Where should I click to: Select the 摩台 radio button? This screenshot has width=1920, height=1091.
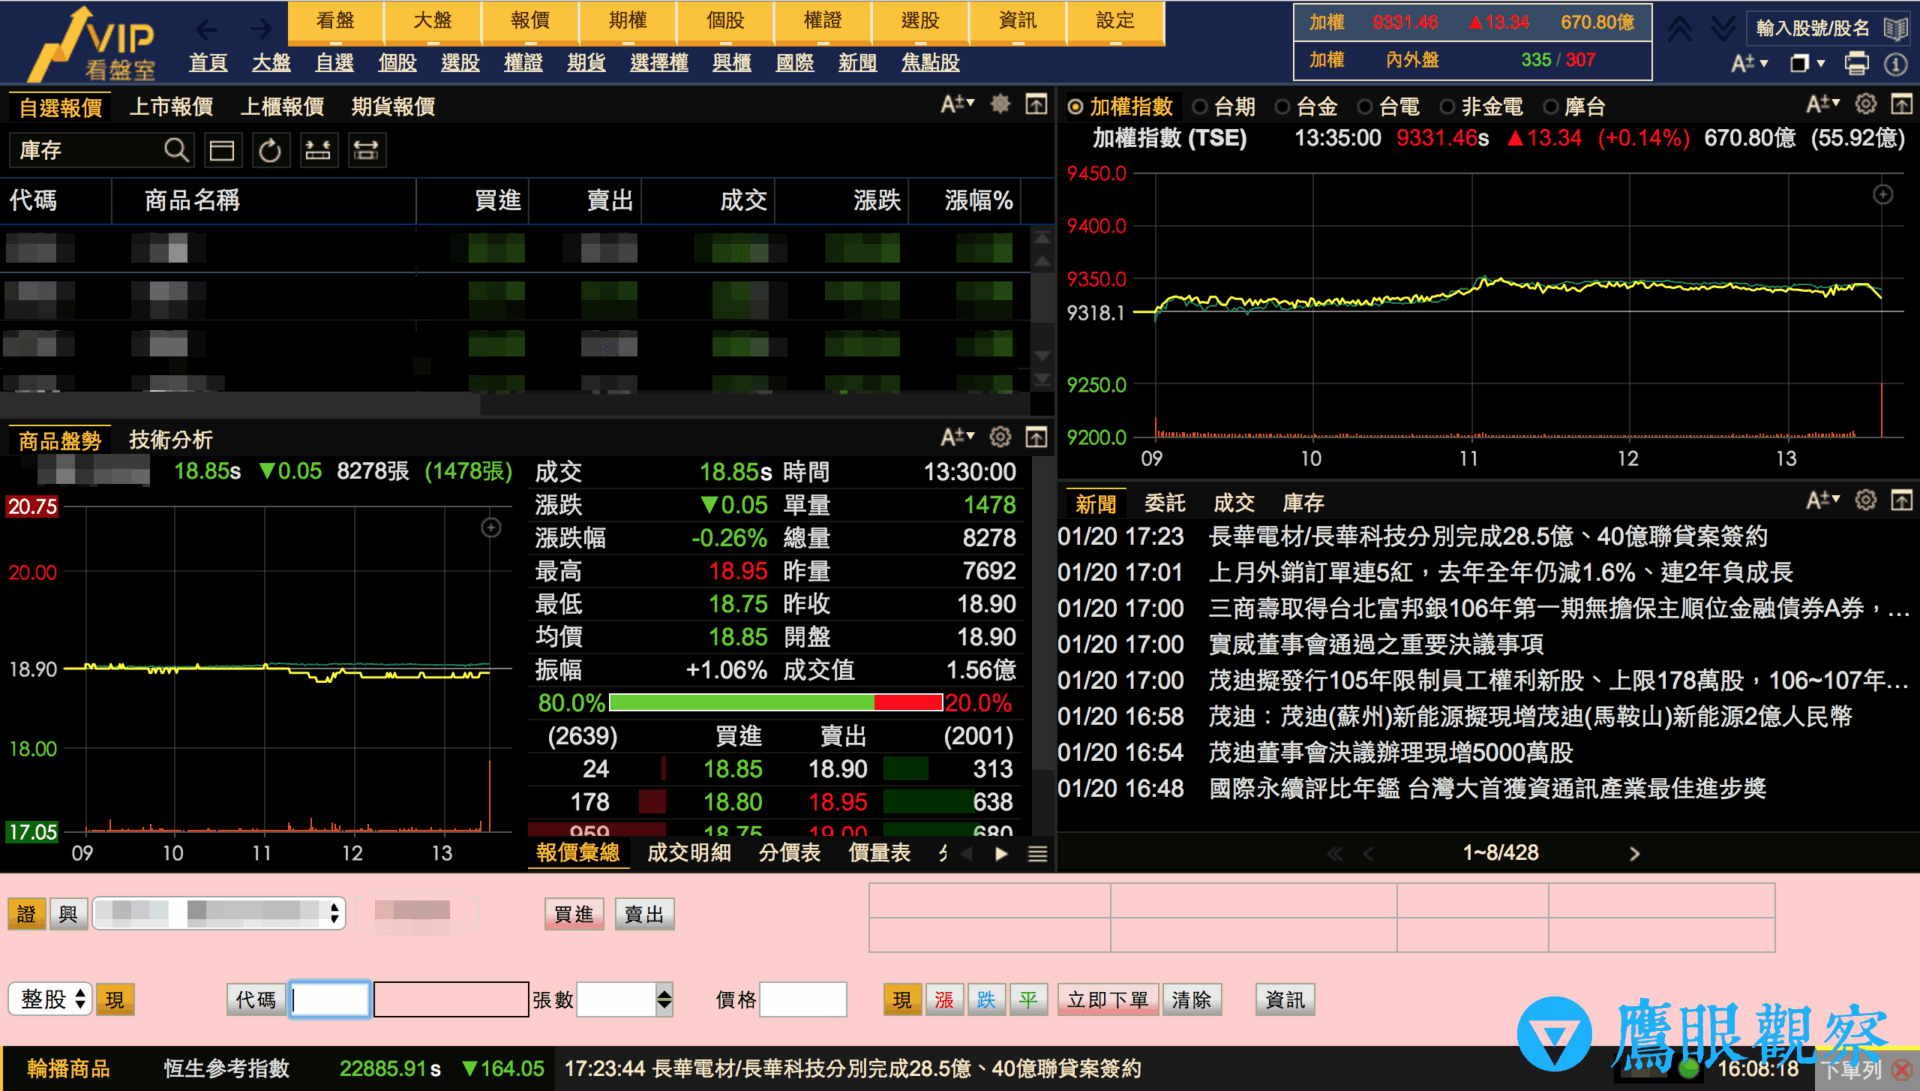(1574, 107)
